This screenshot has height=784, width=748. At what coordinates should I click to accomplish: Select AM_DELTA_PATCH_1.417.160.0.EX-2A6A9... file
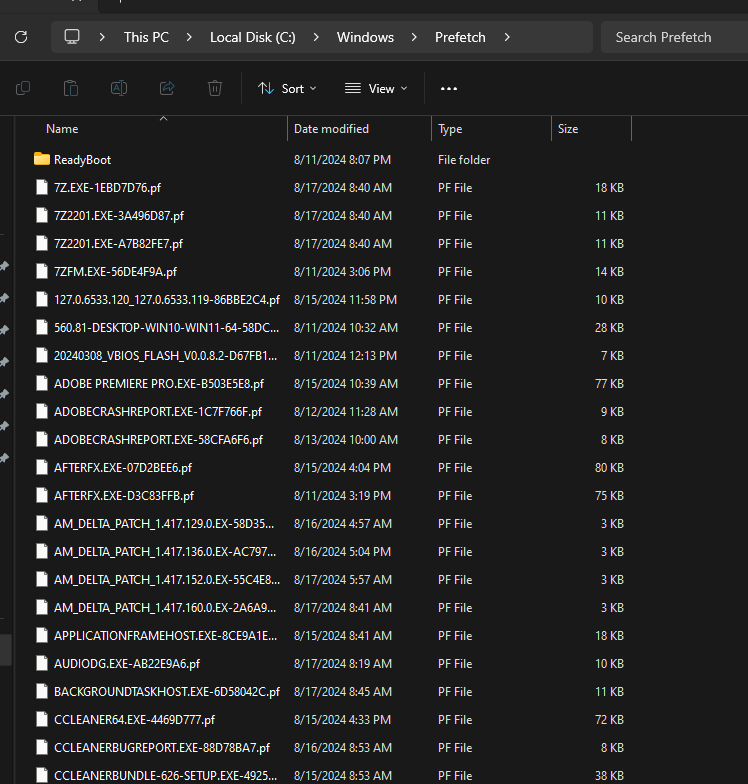(165, 608)
